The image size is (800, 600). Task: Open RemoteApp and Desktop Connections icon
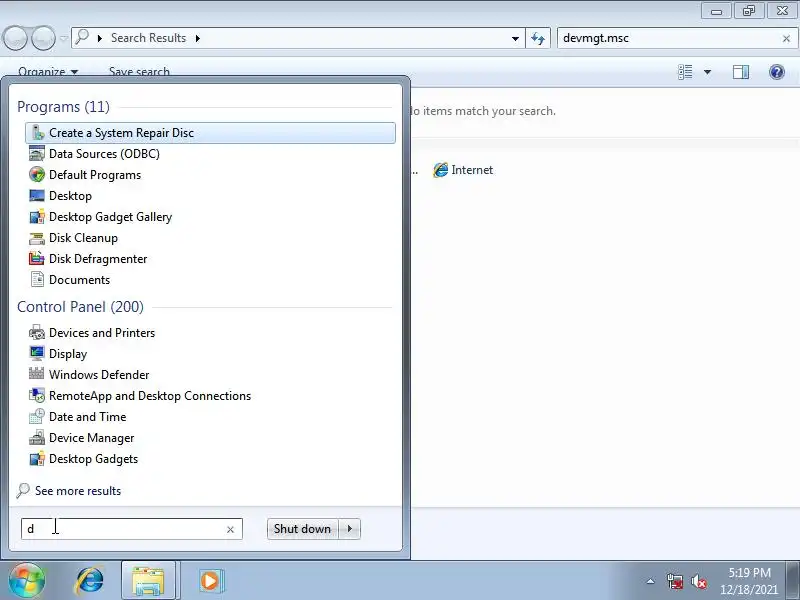coord(37,395)
